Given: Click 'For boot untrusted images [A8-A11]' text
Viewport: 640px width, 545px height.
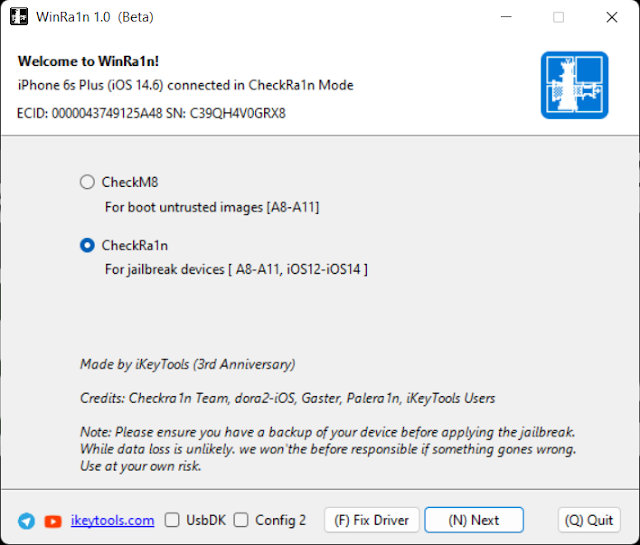Looking at the screenshot, I should (x=212, y=207).
